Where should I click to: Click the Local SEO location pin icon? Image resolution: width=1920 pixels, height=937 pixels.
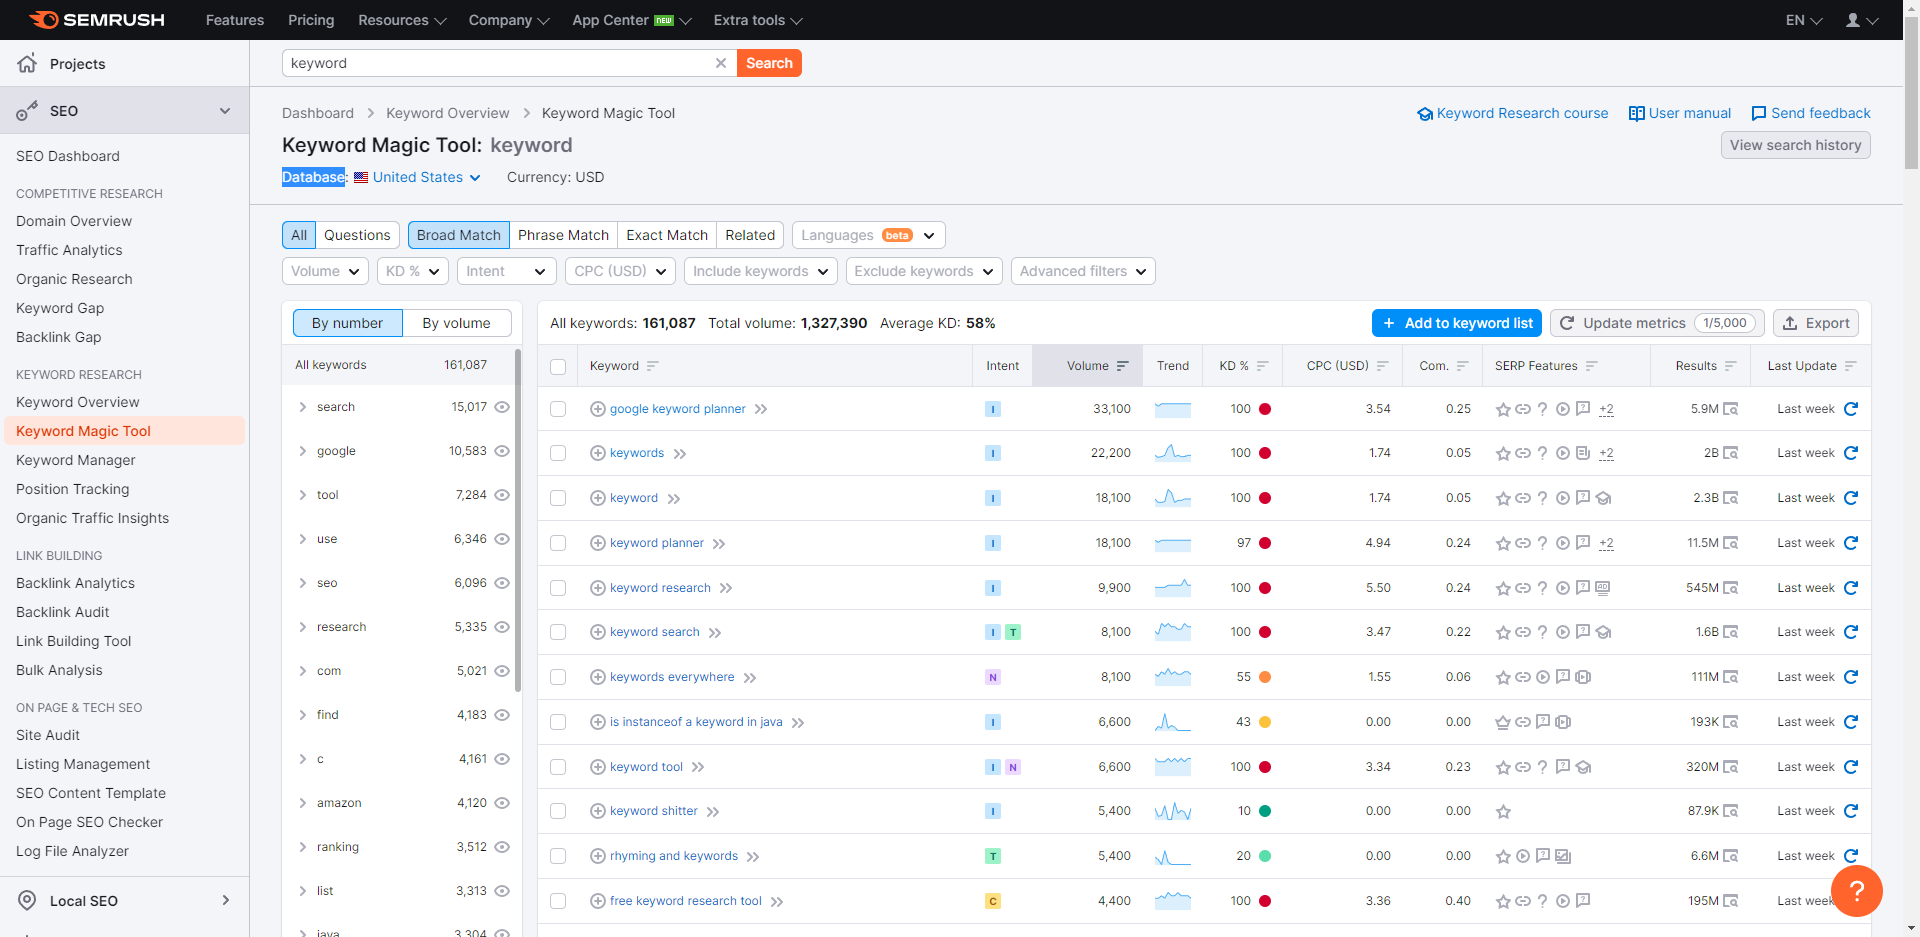27,900
